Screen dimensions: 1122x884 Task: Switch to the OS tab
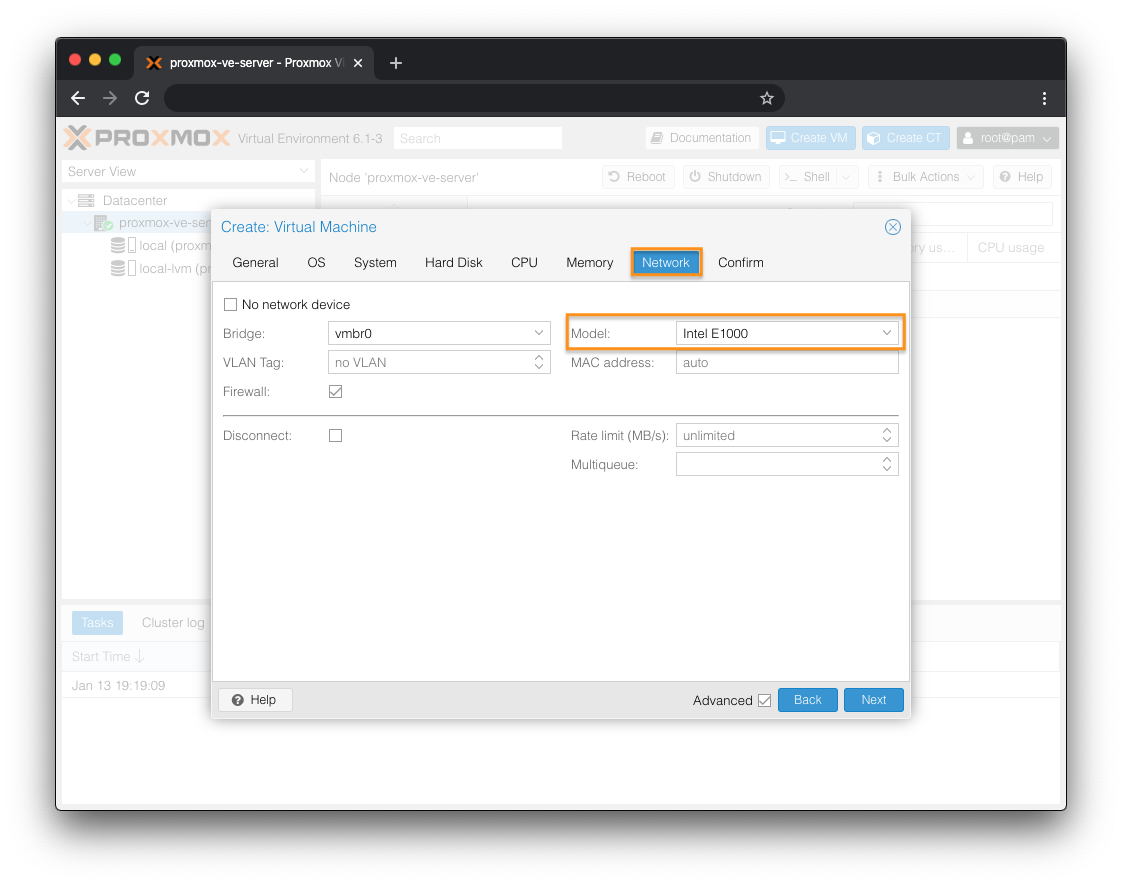click(x=316, y=263)
